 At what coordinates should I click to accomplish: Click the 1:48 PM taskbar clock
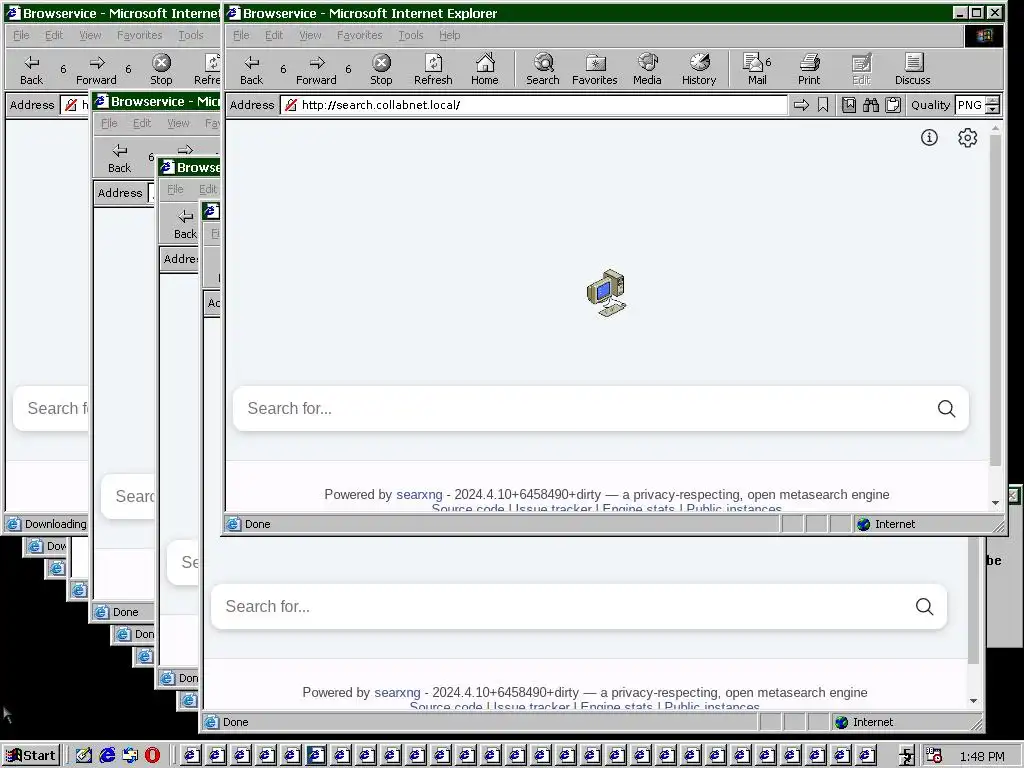[x=982, y=756]
